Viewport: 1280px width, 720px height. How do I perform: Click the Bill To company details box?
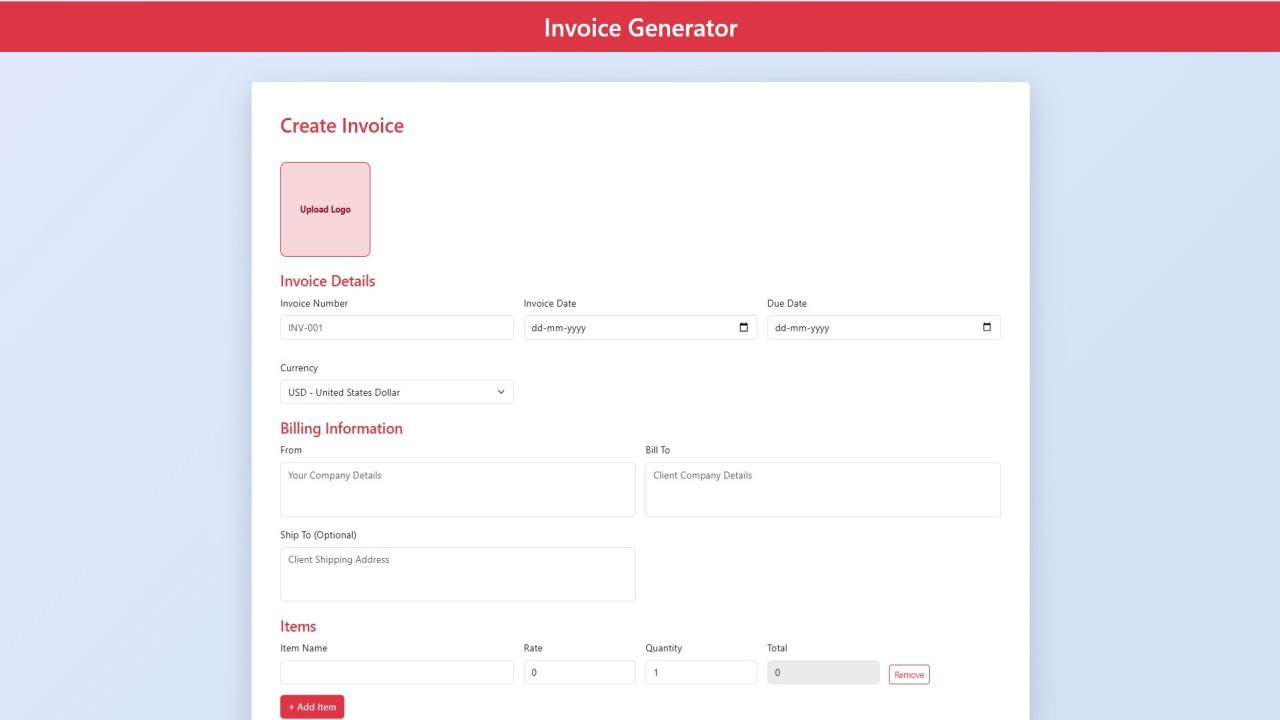822,489
